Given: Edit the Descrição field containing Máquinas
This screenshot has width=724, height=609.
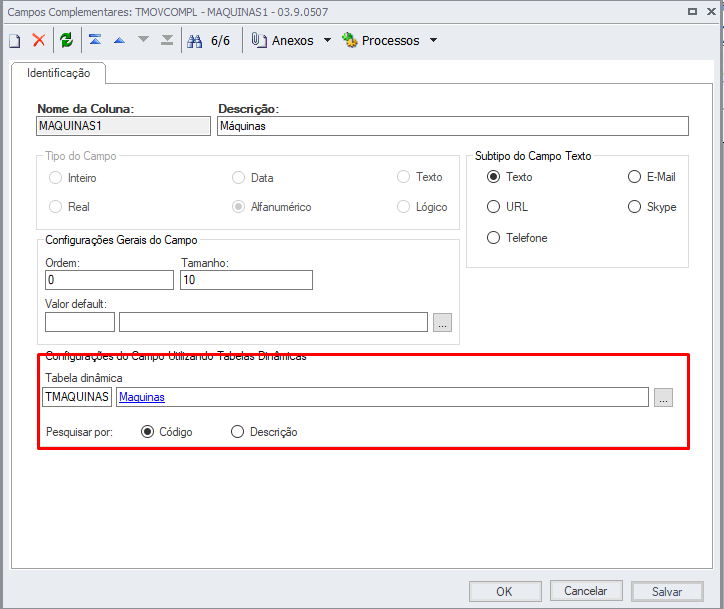Looking at the screenshot, I should coord(453,126).
